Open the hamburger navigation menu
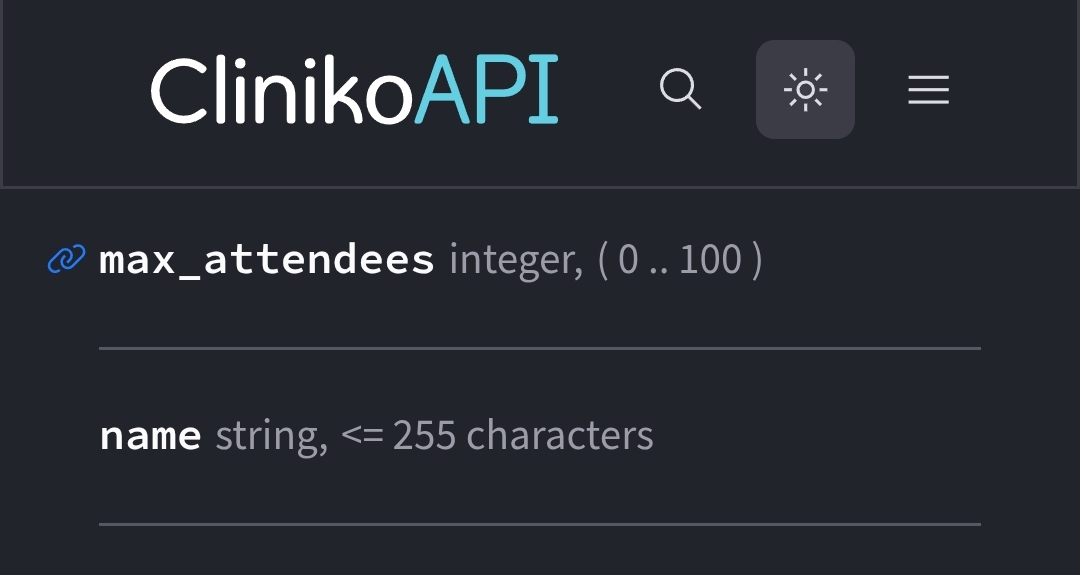This screenshot has height=575, width=1080. [928, 91]
